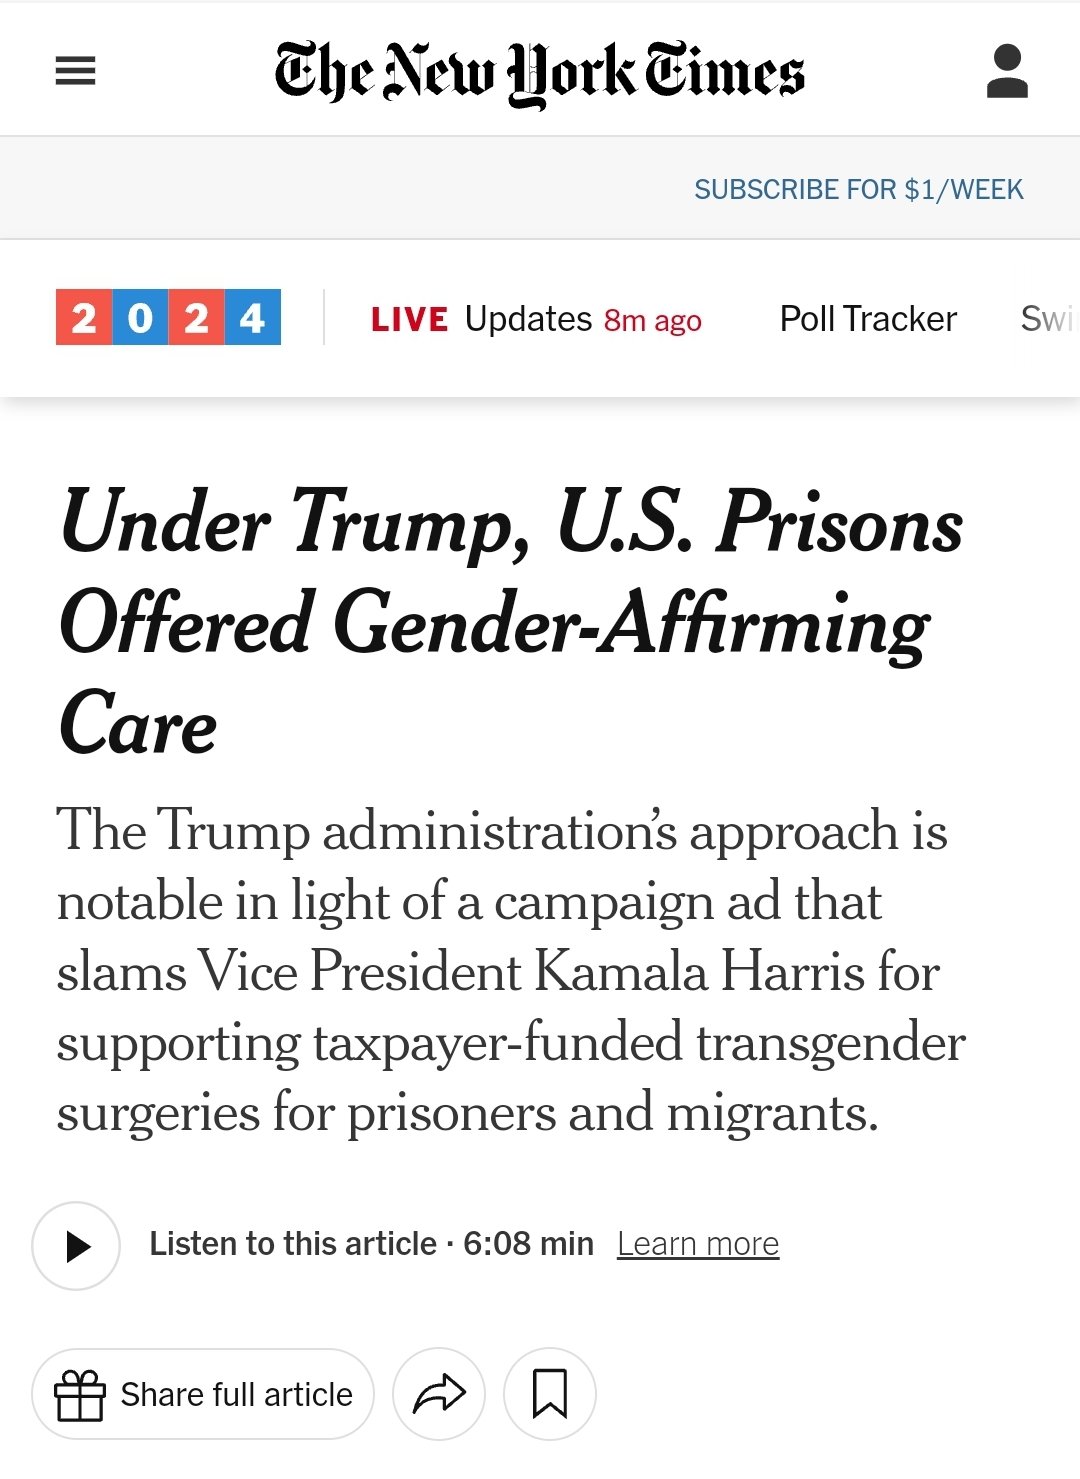The width and height of the screenshot is (1080, 1479).
Task: Open the 2024 election badge
Action: coord(168,318)
